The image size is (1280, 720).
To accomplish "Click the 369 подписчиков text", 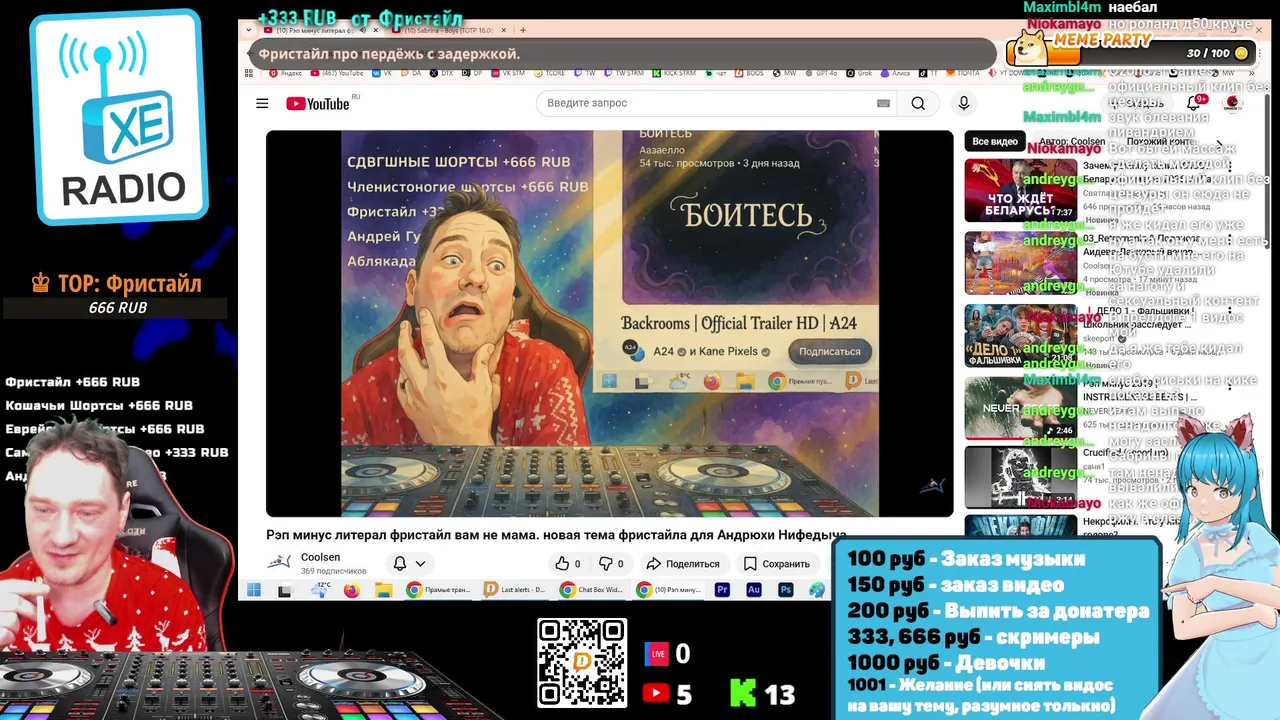I will pos(334,571).
